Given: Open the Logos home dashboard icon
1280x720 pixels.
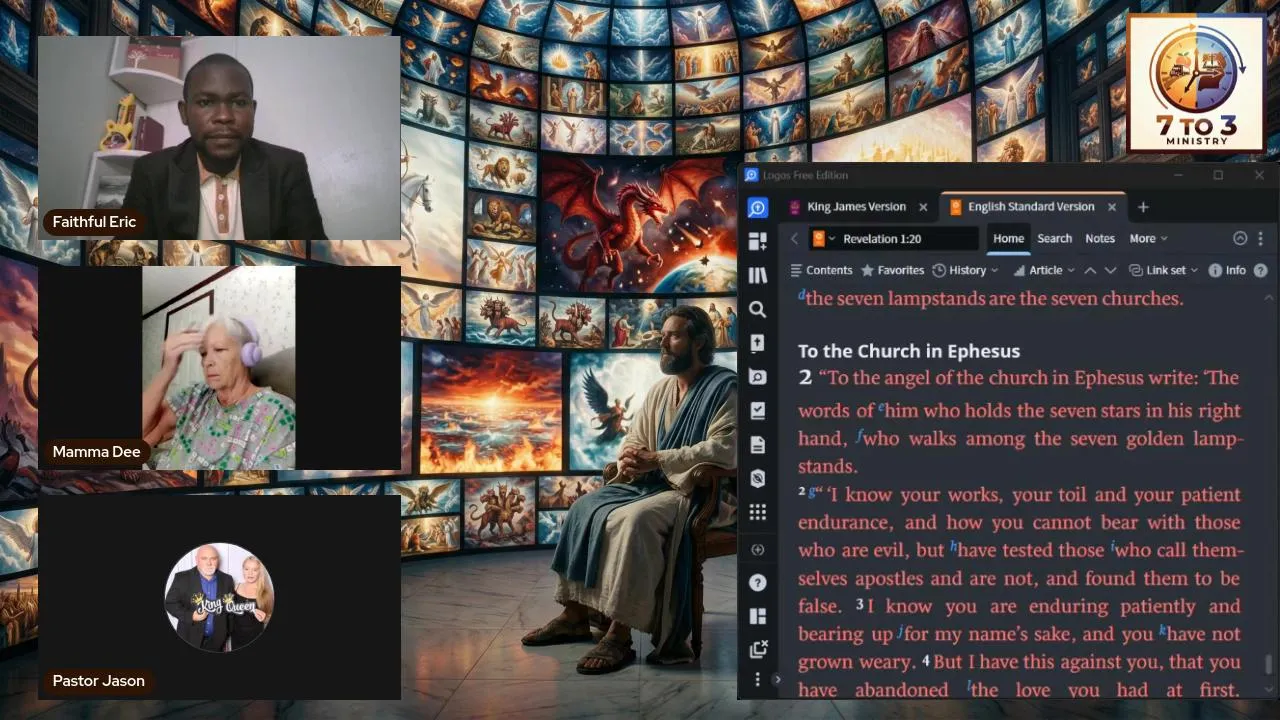Looking at the screenshot, I should (758, 207).
